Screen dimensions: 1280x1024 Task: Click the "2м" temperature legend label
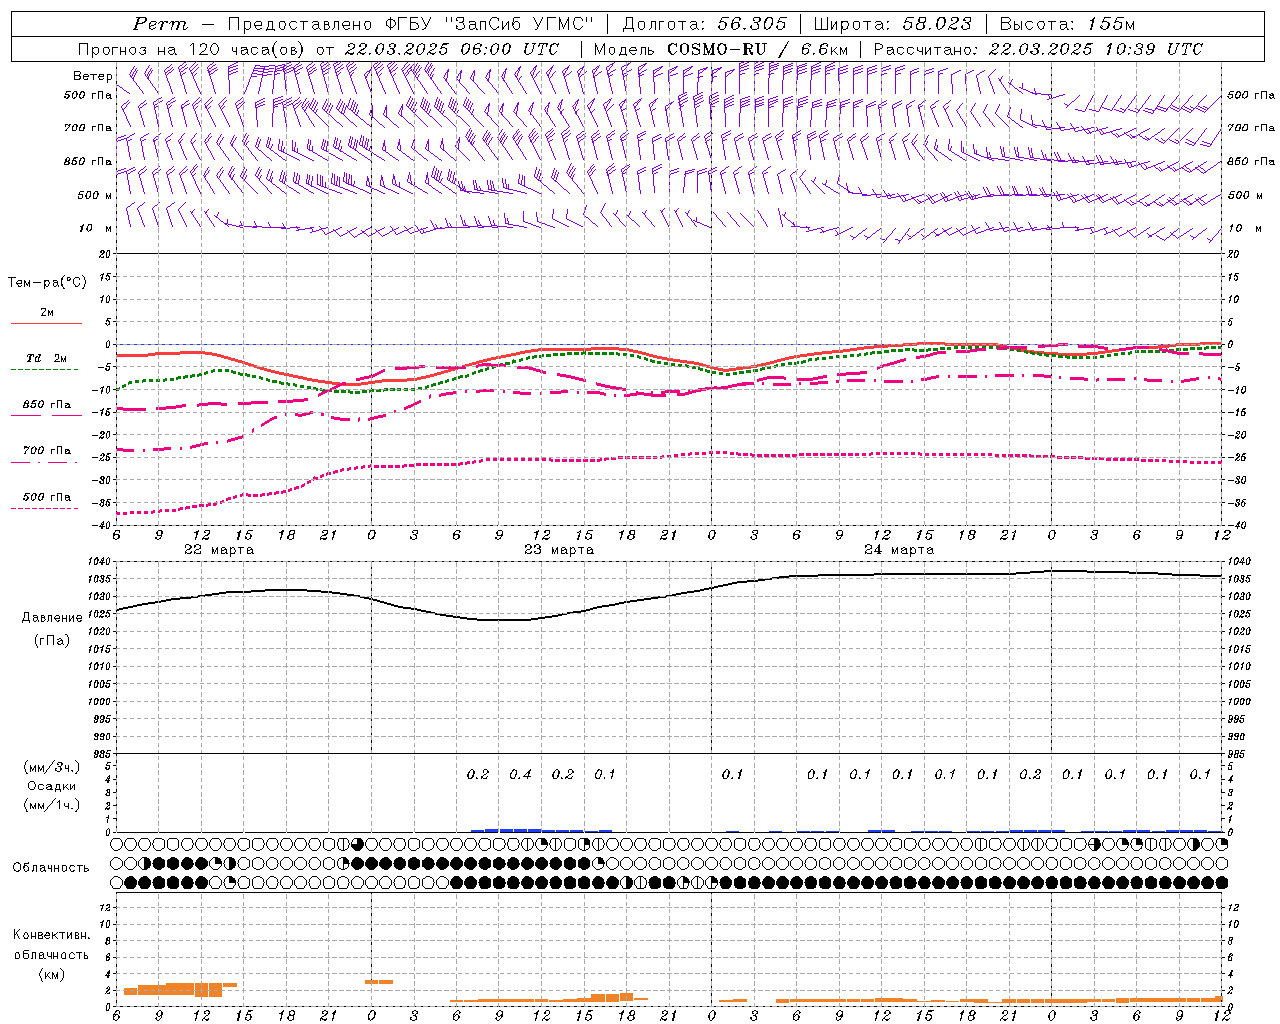(x=47, y=312)
